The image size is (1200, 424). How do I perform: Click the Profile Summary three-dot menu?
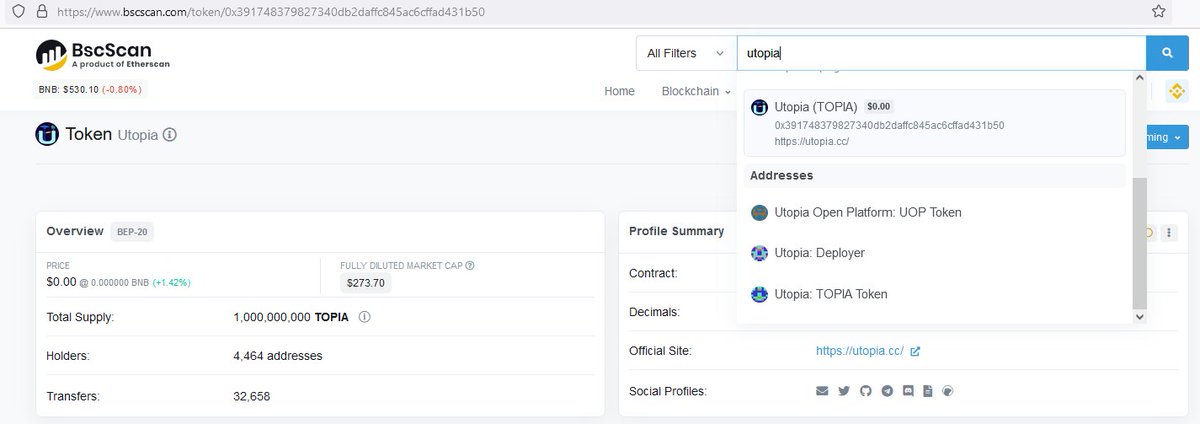click(1169, 232)
